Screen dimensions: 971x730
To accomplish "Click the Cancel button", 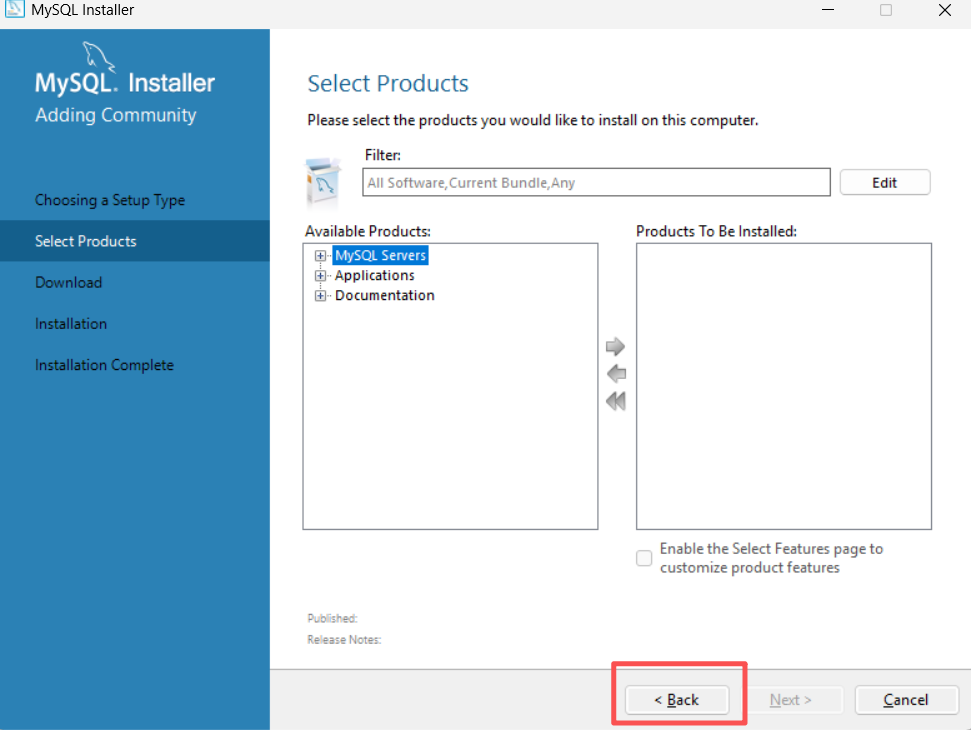I will 906,700.
